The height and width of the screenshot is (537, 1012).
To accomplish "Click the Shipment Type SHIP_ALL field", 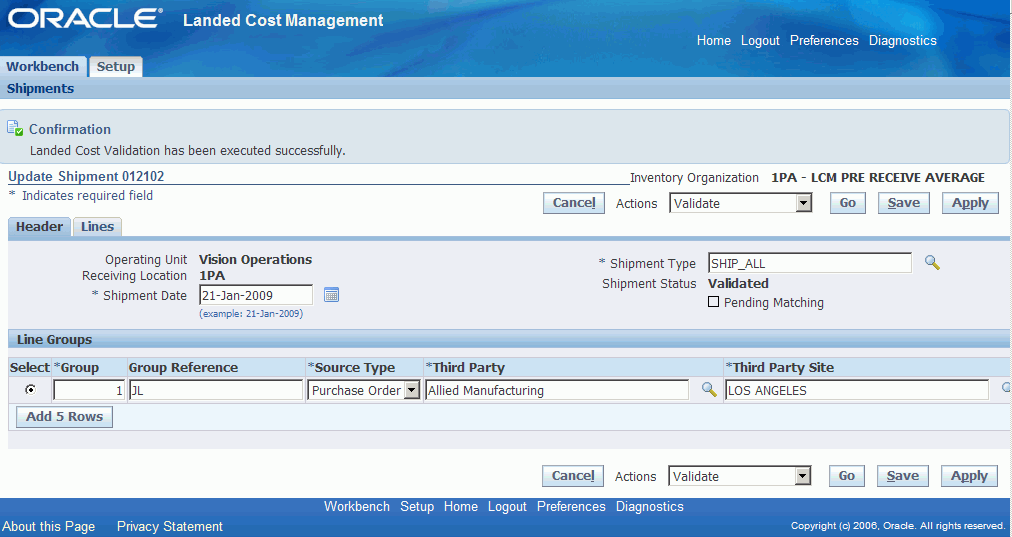I will pos(809,263).
